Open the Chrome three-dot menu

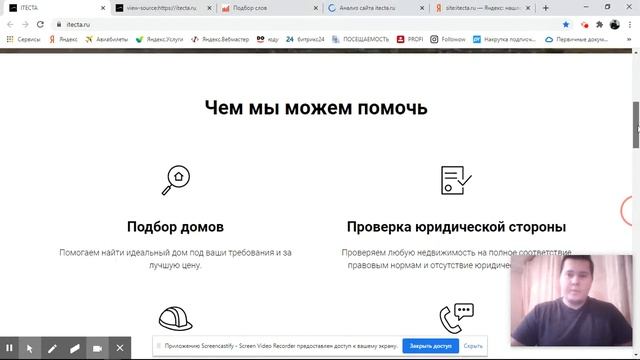630,24
